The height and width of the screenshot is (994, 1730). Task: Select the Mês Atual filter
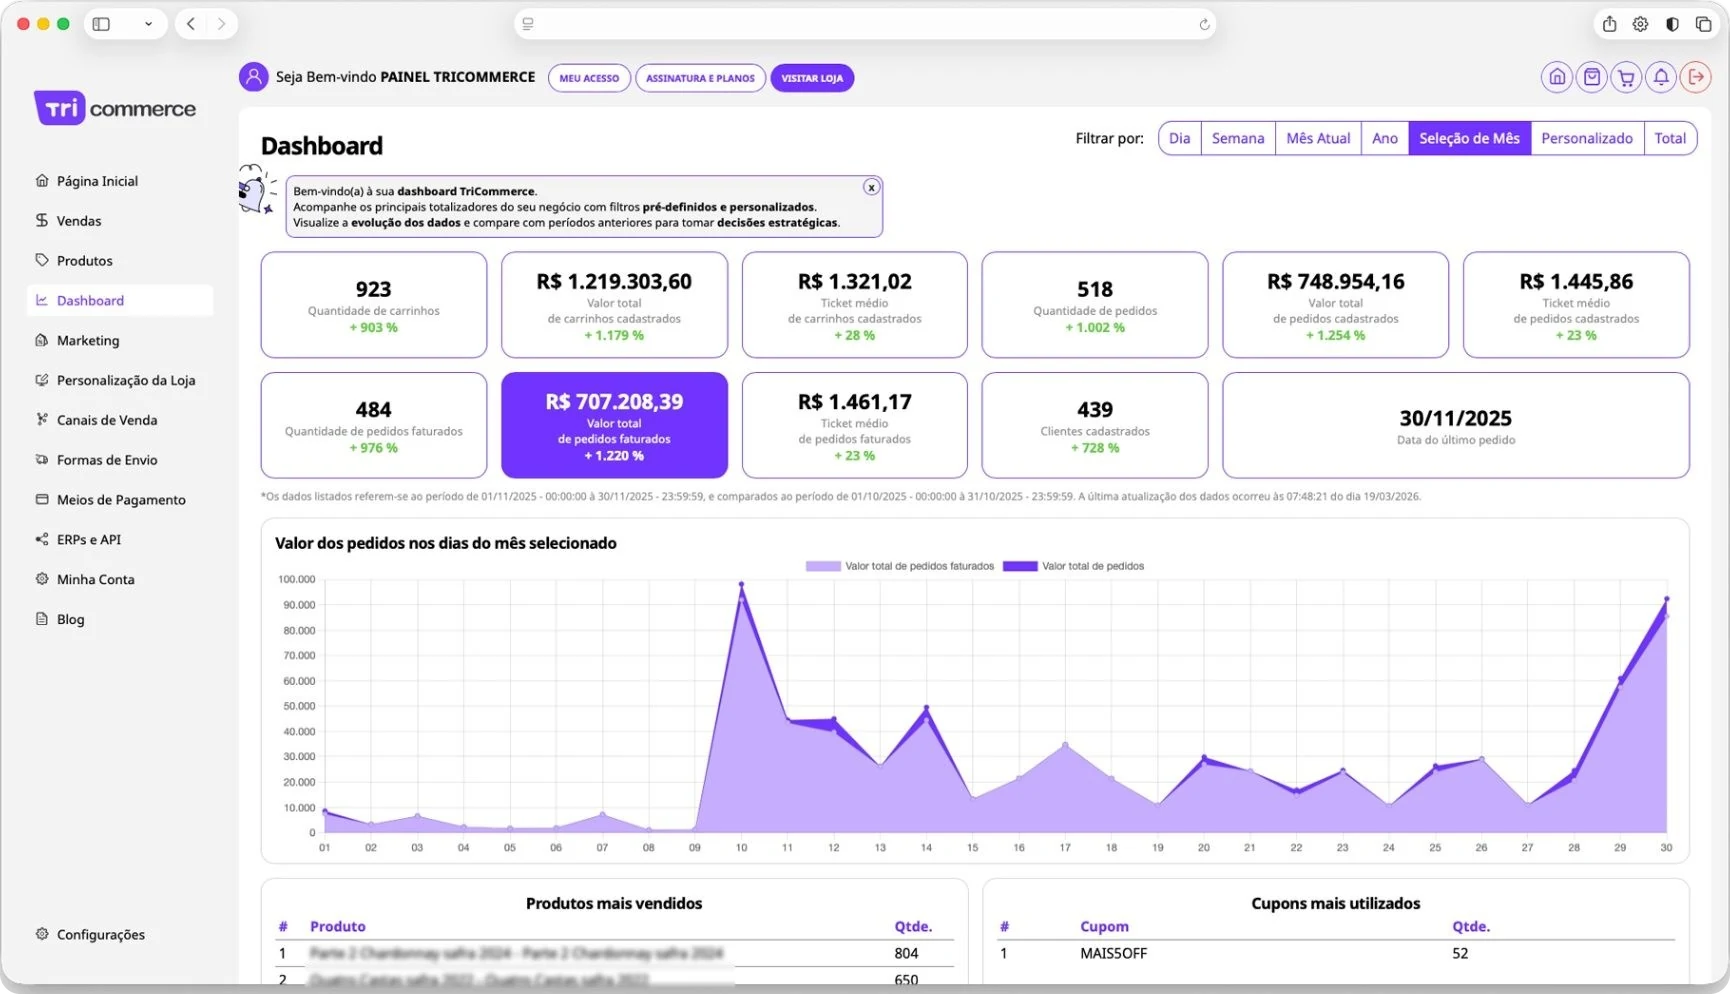(x=1318, y=138)
